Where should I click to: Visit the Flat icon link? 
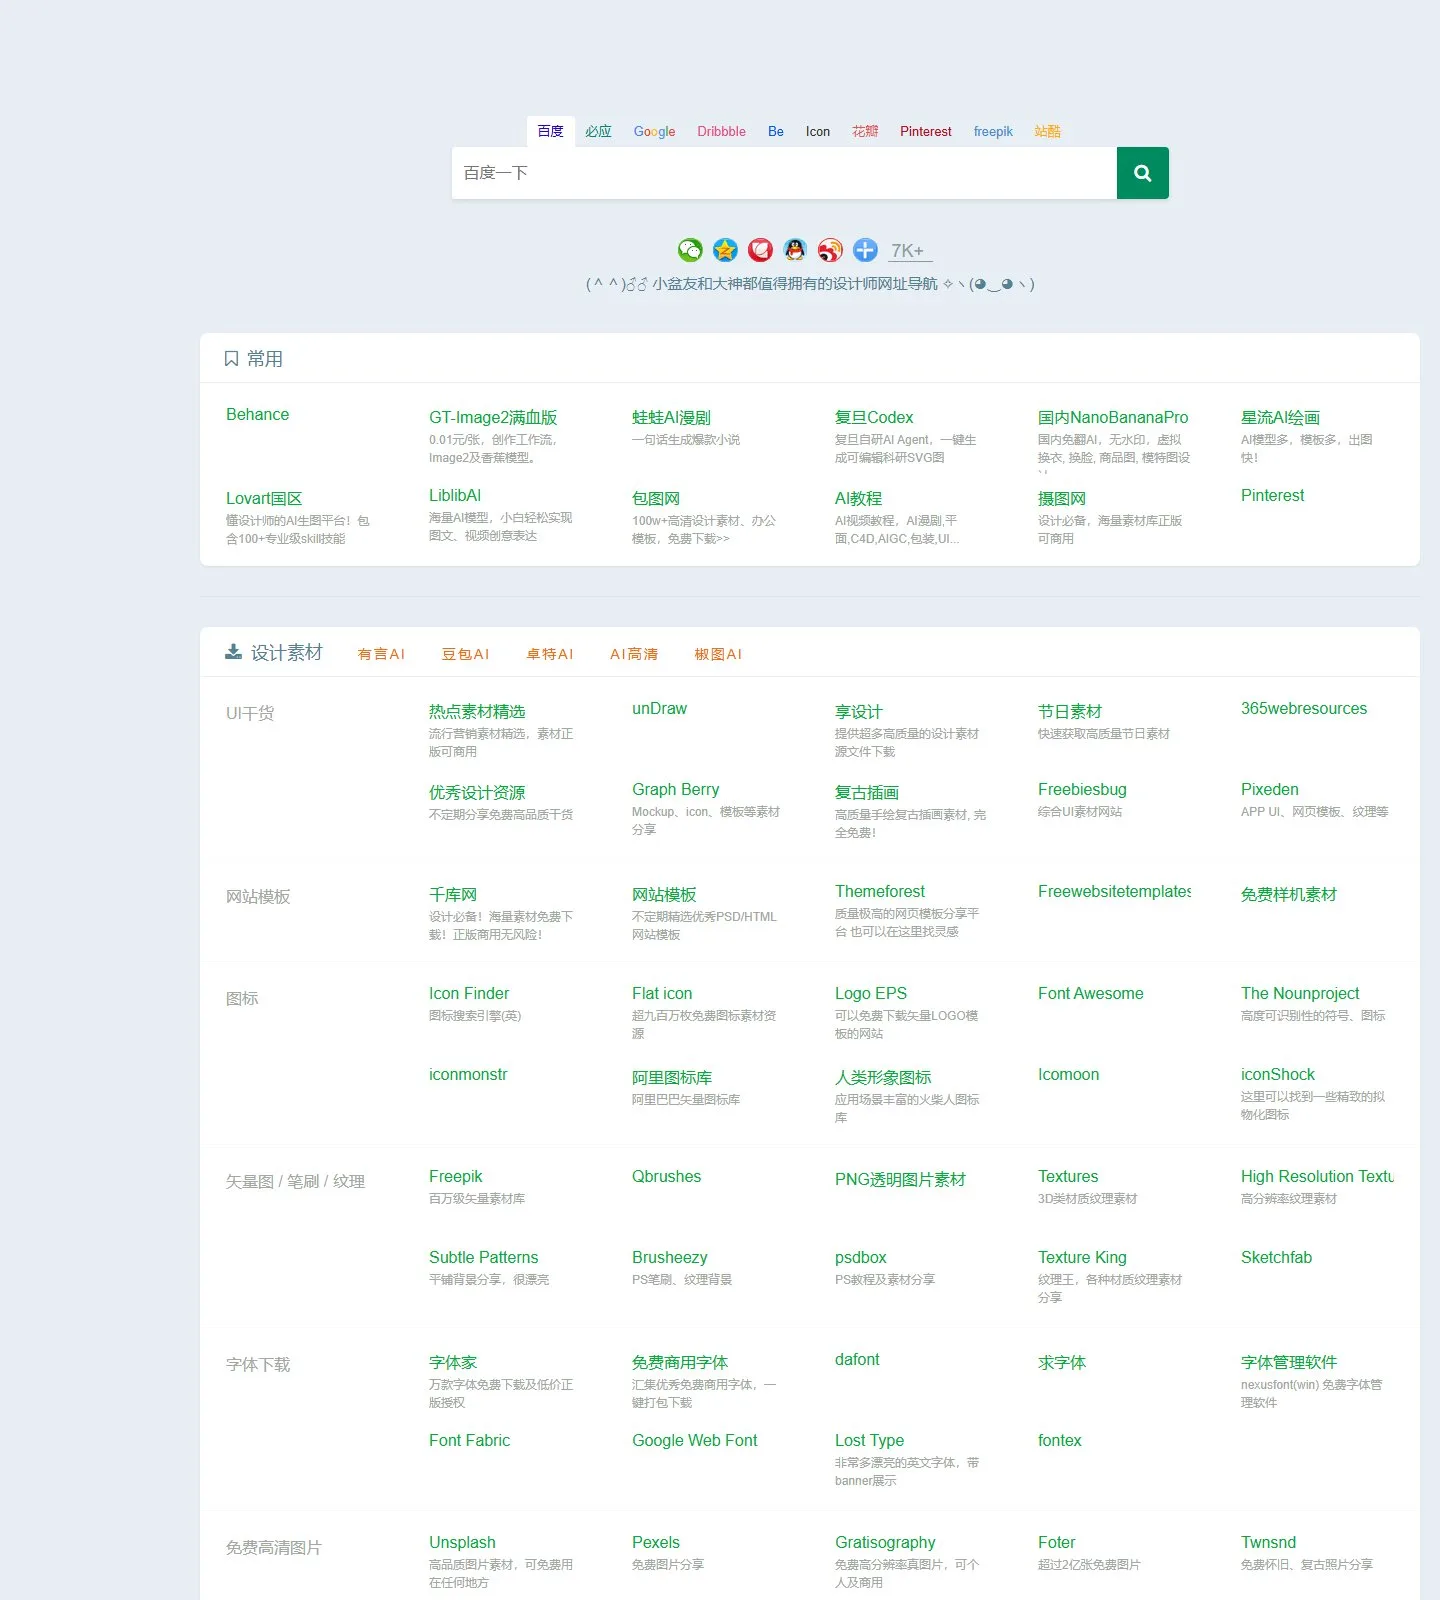[x=662, y=993]
